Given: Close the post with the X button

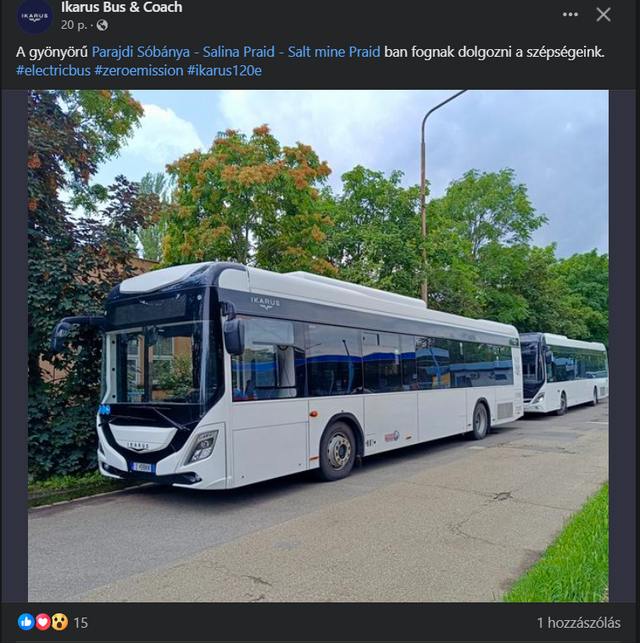Looking at the screenshot, I should coord(603,15).
